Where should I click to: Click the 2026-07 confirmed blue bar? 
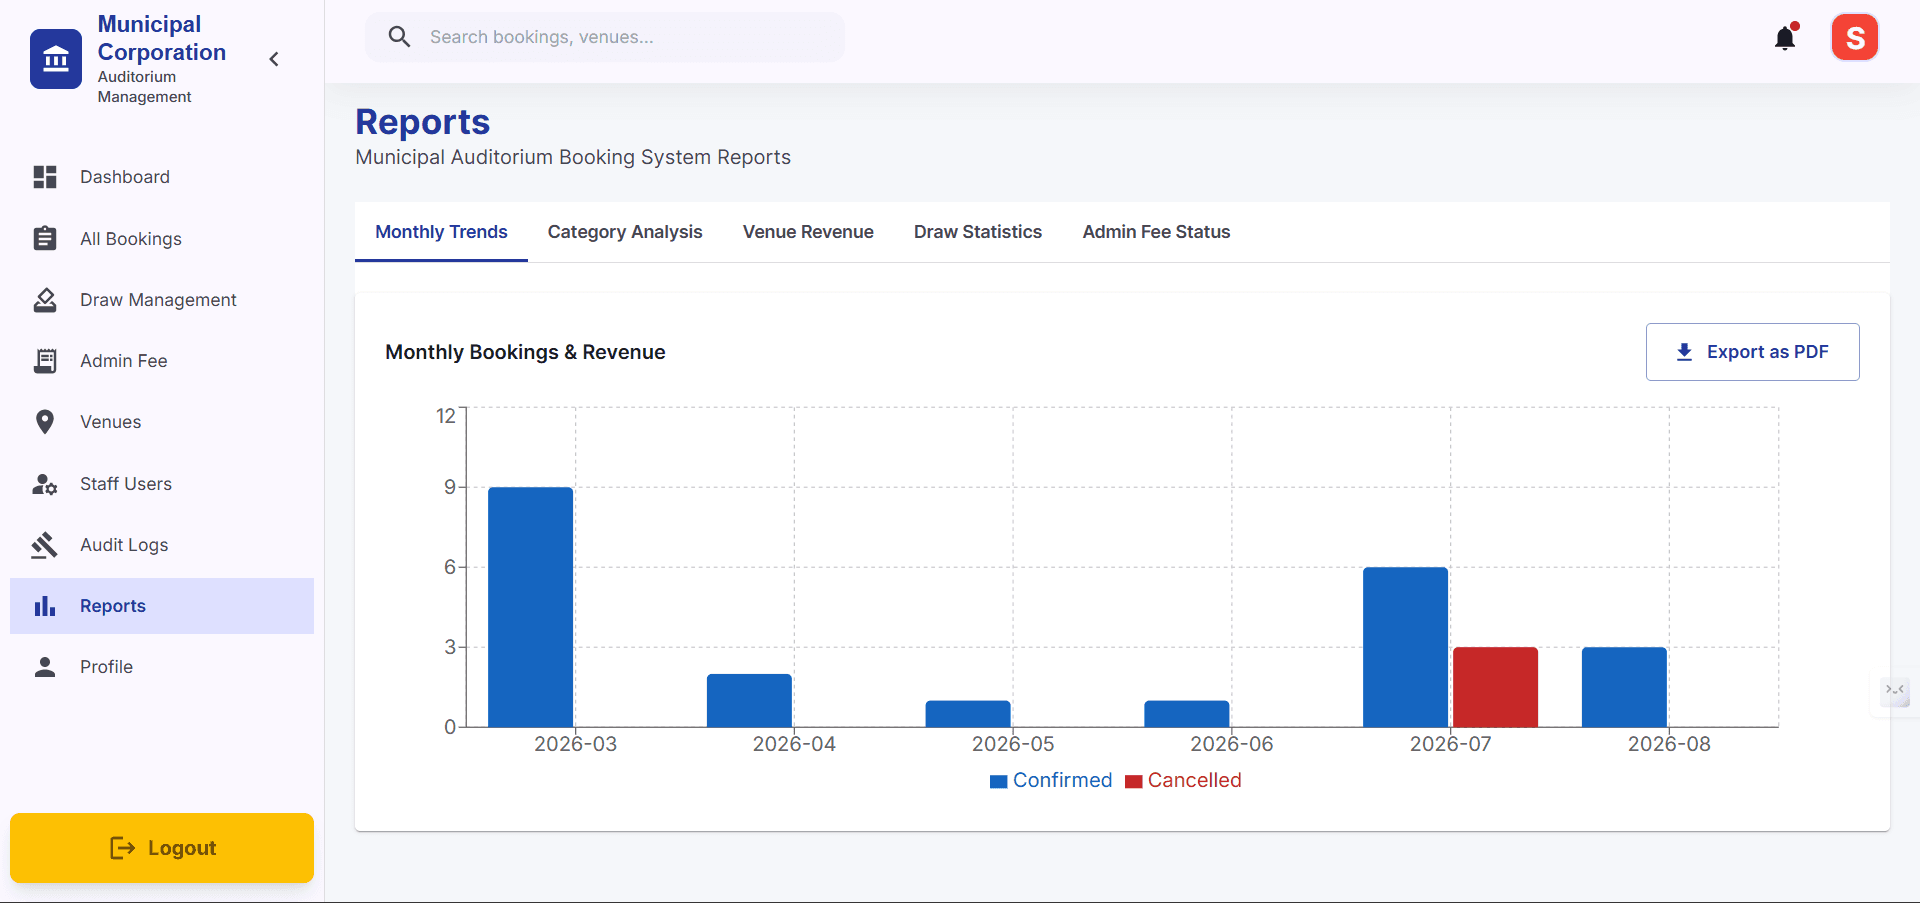pyautogui.click(x=1405, y=647)
